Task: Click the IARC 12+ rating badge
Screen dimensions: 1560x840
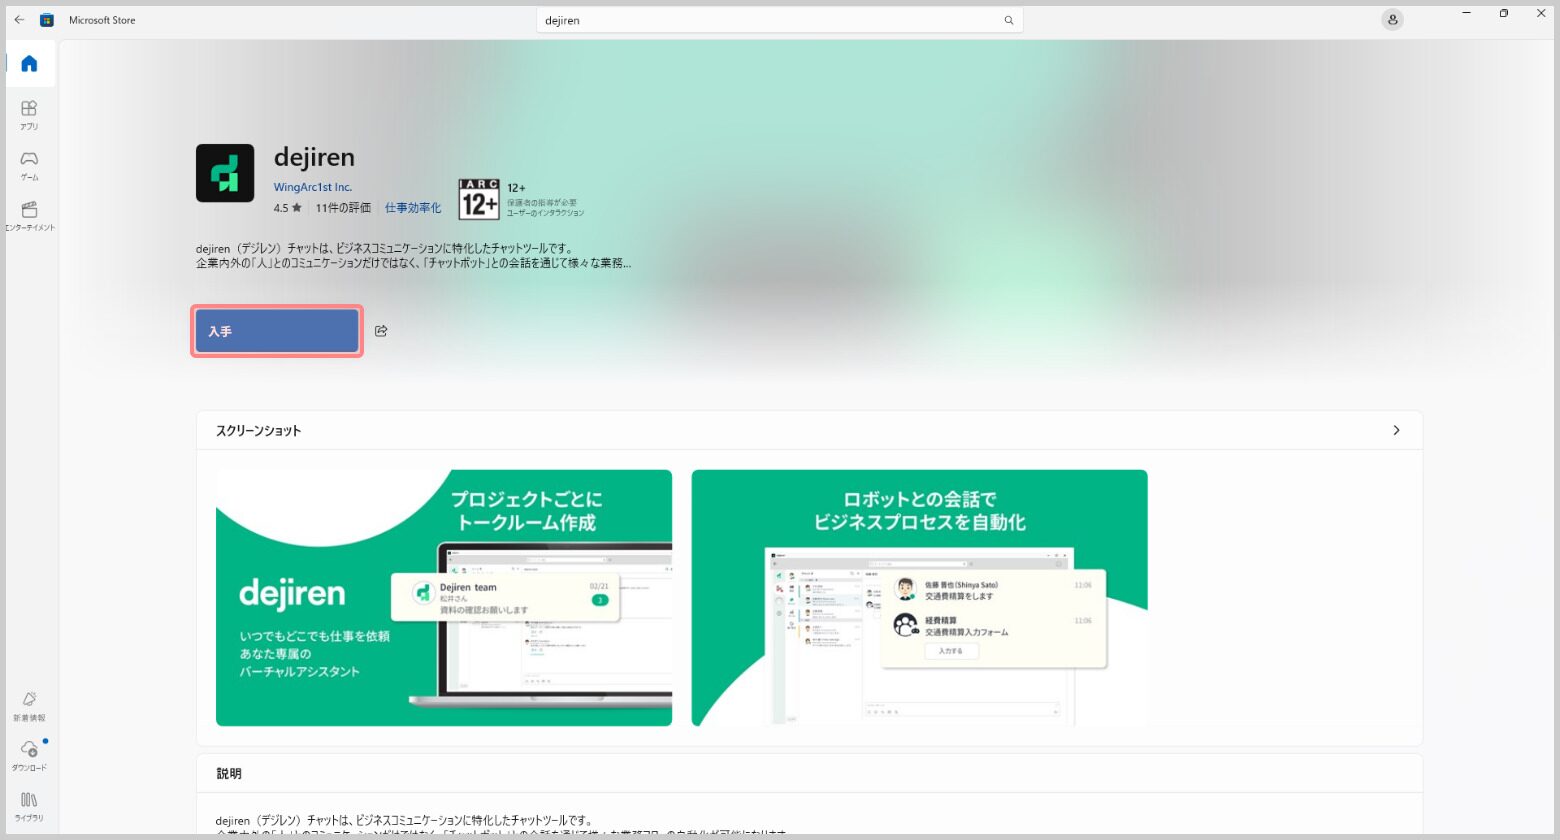Action: [479, 199]
